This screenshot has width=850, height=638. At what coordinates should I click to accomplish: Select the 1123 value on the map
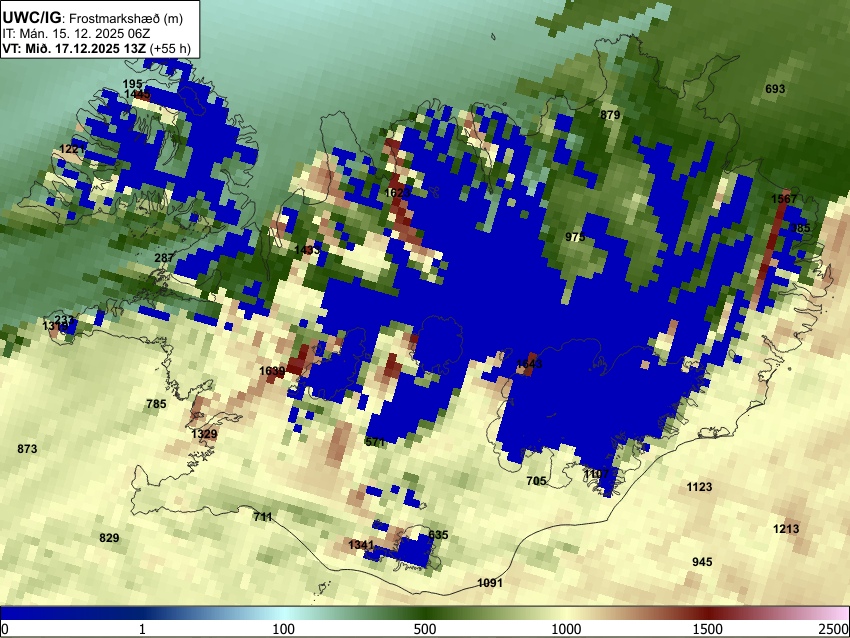pos(699,487)
